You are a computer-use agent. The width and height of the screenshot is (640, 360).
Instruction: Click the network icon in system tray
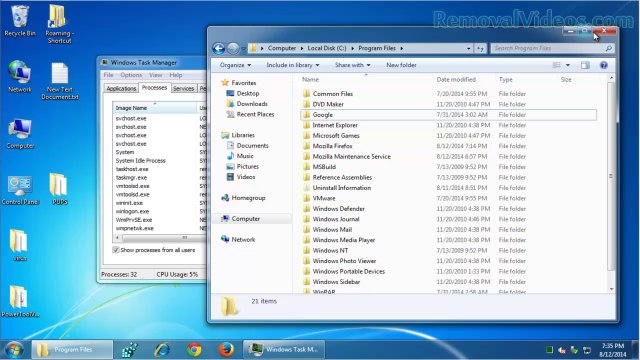[x=587, y=350]
